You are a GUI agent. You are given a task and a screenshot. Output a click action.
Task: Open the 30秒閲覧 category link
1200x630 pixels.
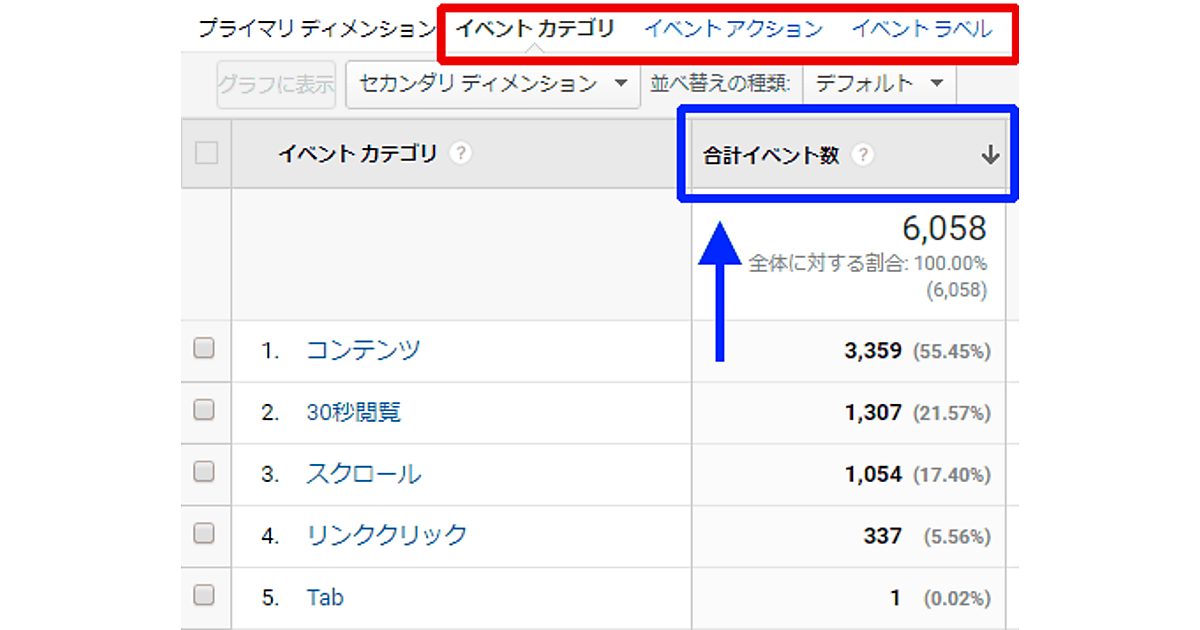tap(354, 412)
